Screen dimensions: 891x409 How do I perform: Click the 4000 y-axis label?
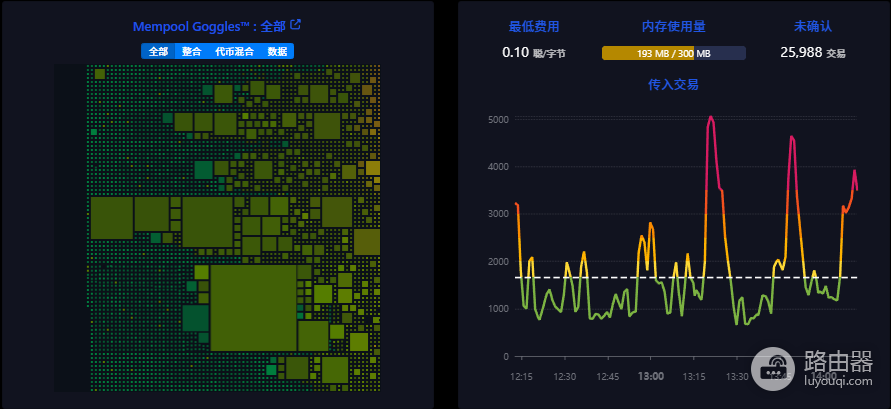click(x=498, y=166)
